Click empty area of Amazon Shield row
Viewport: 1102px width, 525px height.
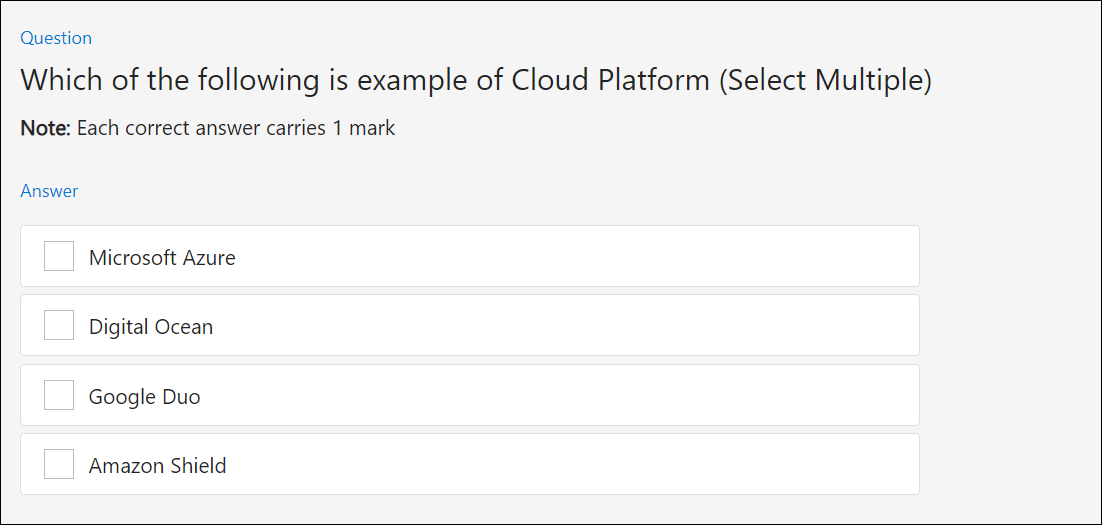click(x=569, y=464)
